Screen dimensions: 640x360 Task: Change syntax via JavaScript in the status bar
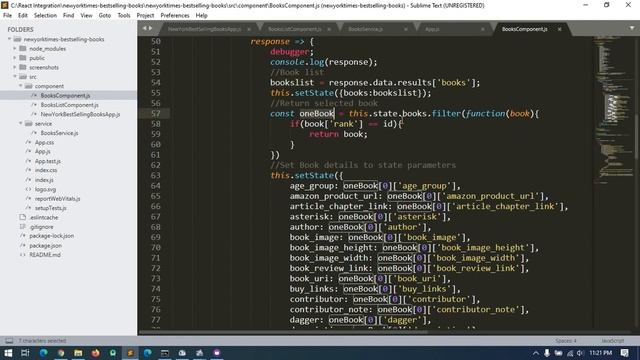[612, 340]
